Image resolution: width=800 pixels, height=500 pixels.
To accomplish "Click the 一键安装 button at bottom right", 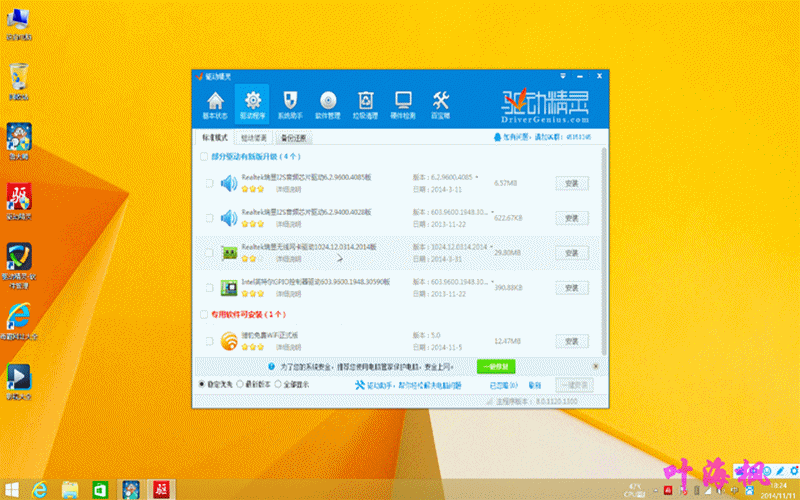I will point(575,385).
